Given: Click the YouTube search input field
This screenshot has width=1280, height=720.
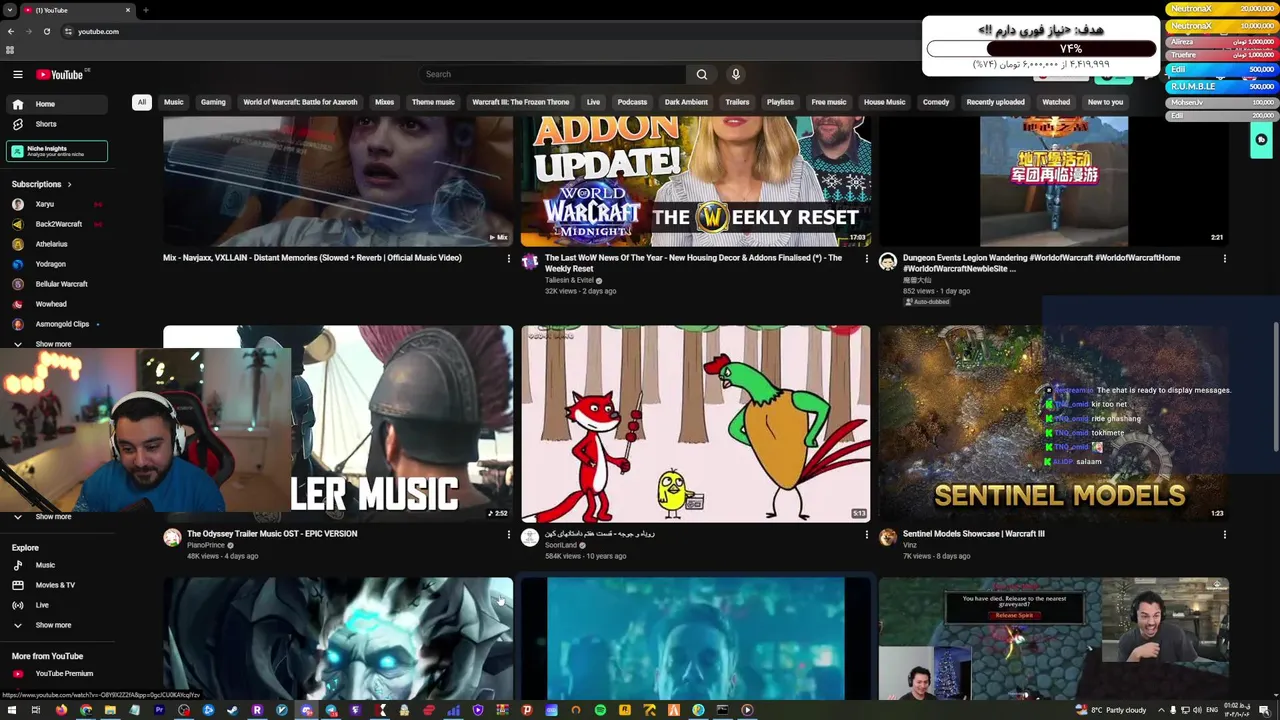Looking at the screenshot, I should tap(553, 74).
